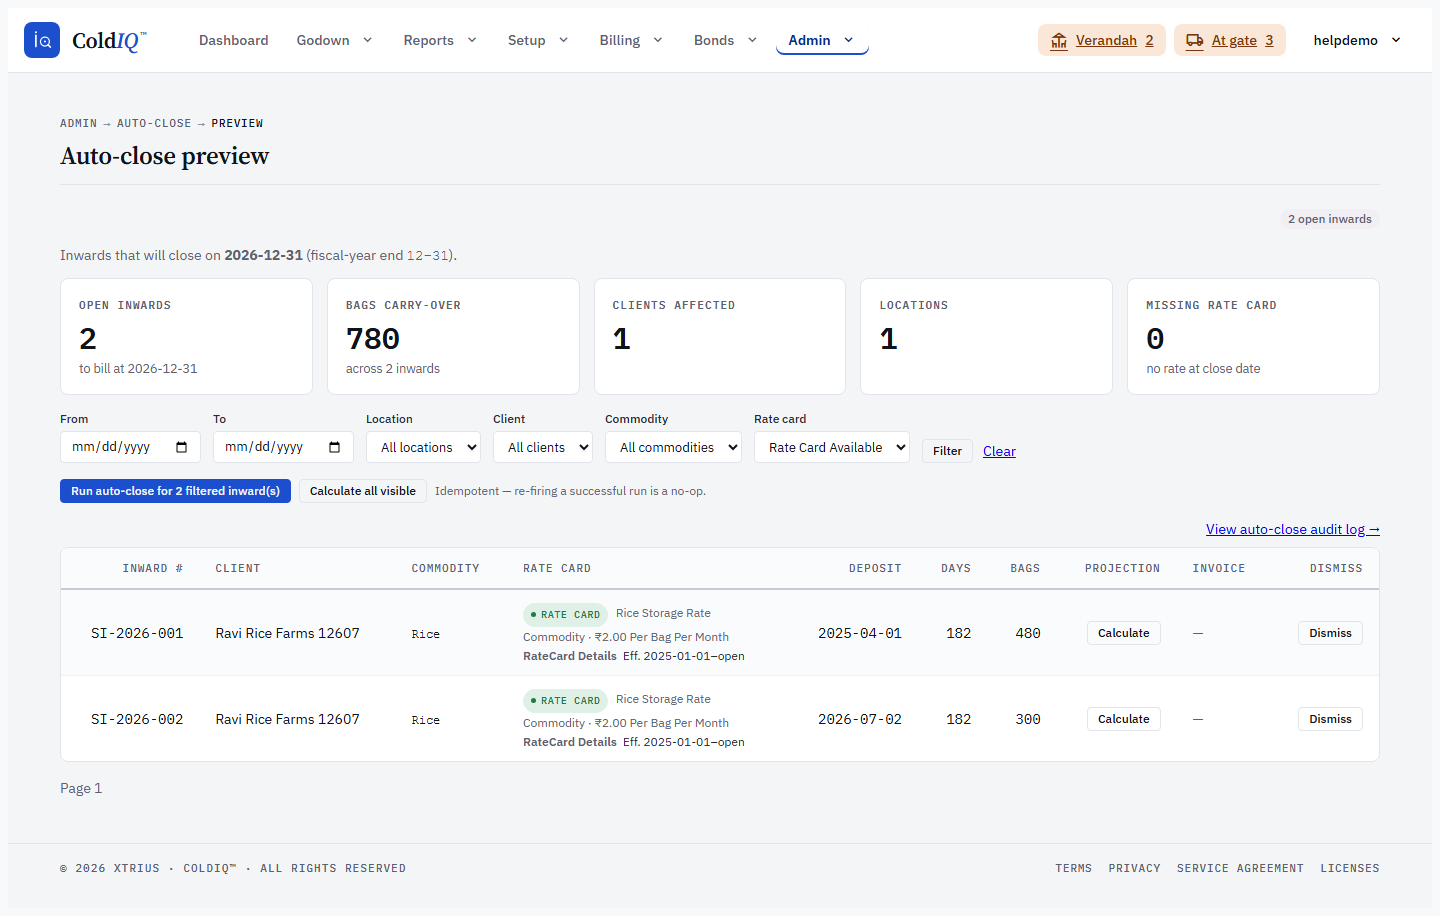Expand the Setup menu
This screenshot has height=916, width=1440.
pyautogui.click(x=538, y=40)
